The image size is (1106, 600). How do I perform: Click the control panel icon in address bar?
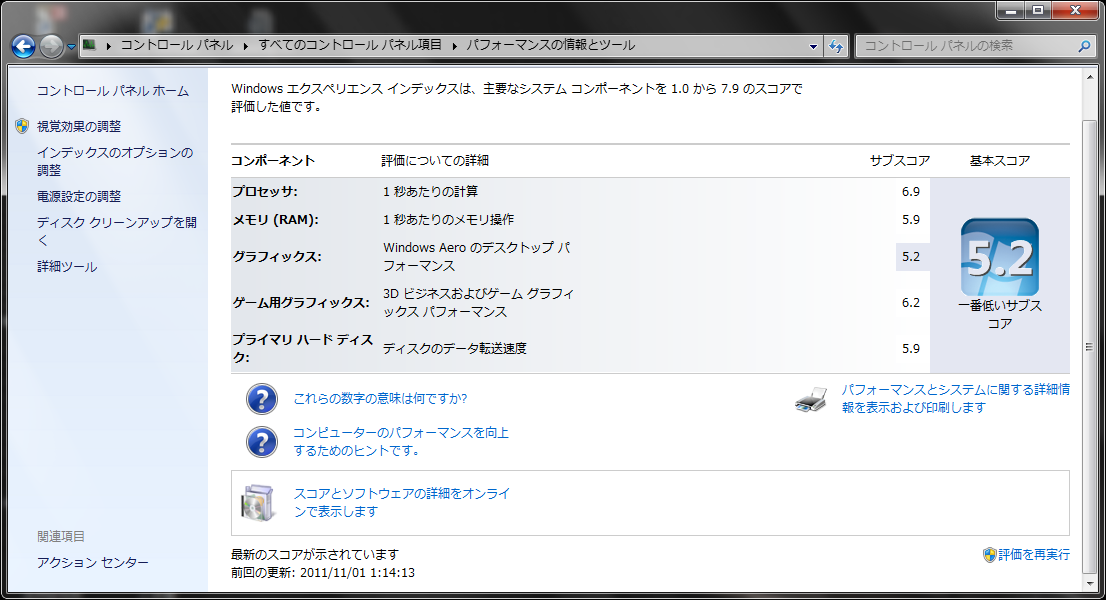pos(90,45)
